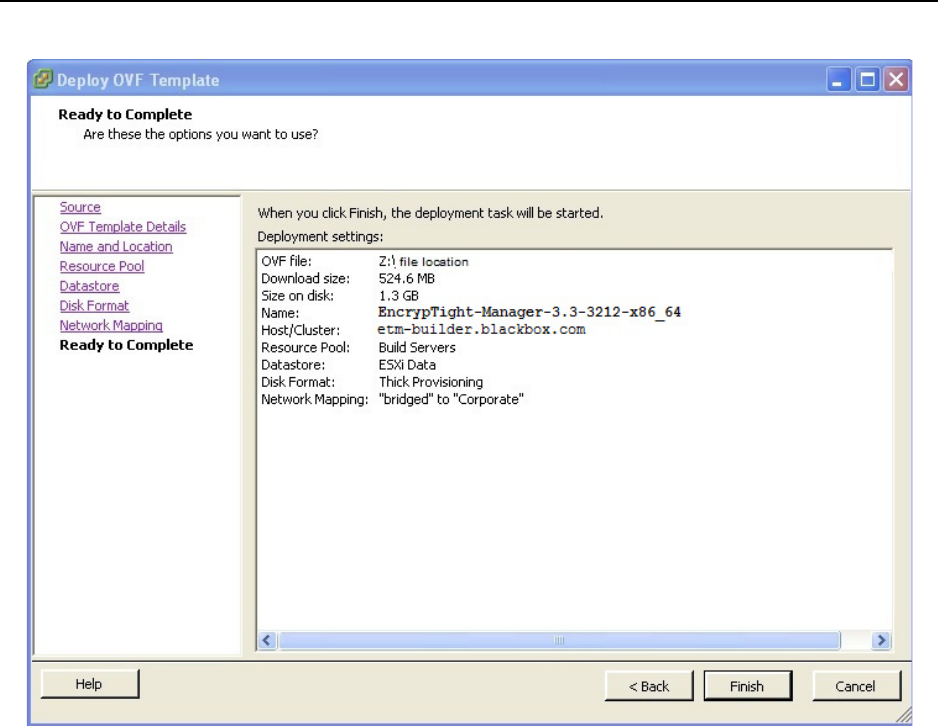Select the Resource Pool step link
This screenshot has width=938, height=726.
pyautogui.click(x=101, y=266)
